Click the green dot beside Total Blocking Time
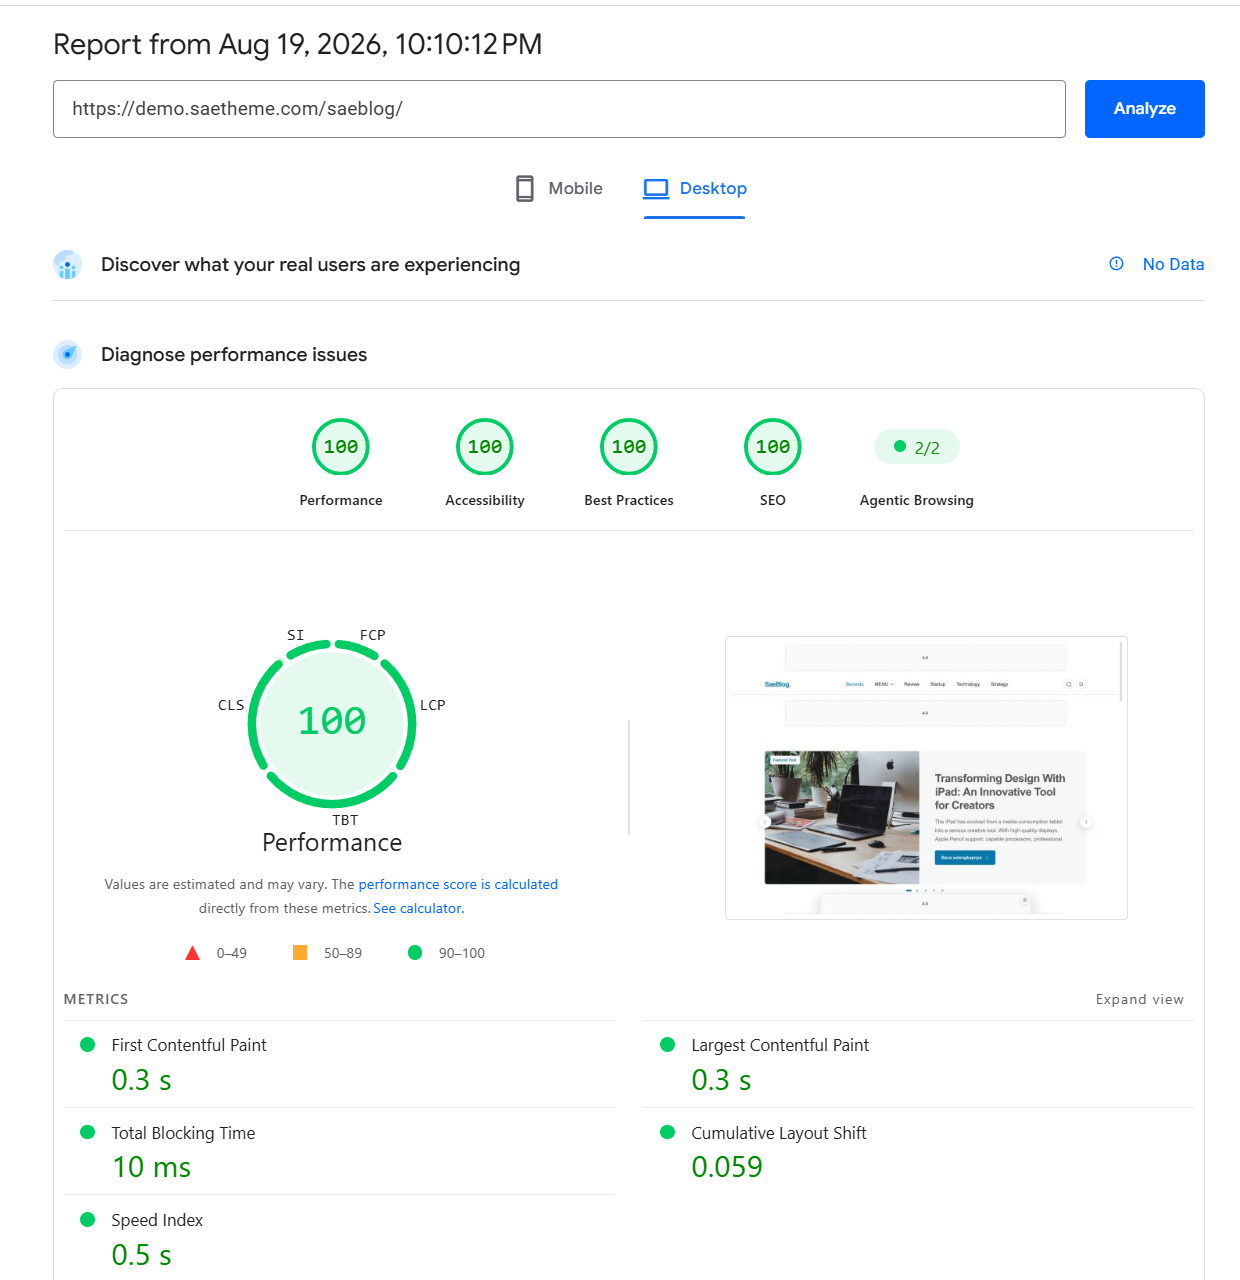Image resolution: width=1240 pixels, height=1280 pixels. coord(88,1132)
